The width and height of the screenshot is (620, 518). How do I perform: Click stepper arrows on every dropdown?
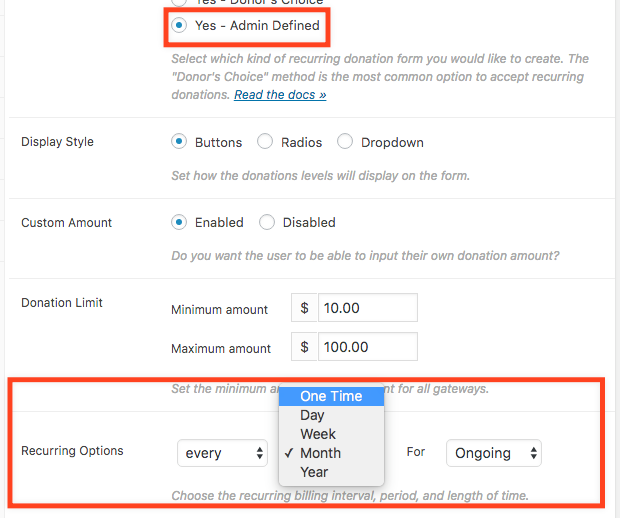(x=259, y=453)
